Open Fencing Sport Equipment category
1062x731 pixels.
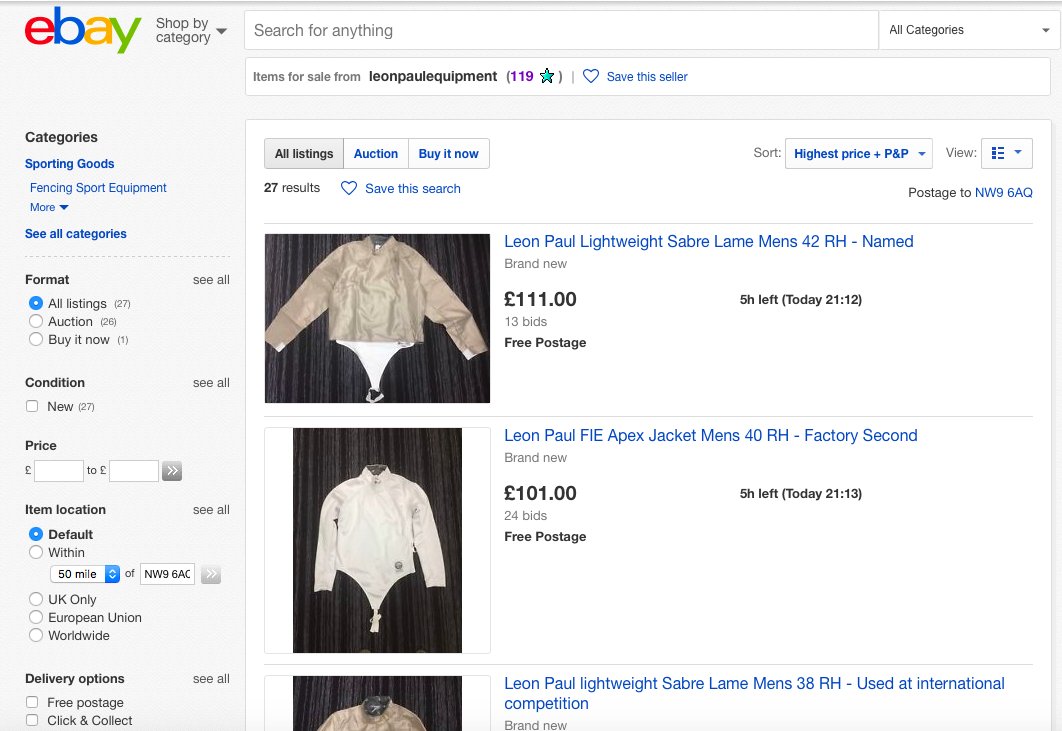click(x=98, y=188)
